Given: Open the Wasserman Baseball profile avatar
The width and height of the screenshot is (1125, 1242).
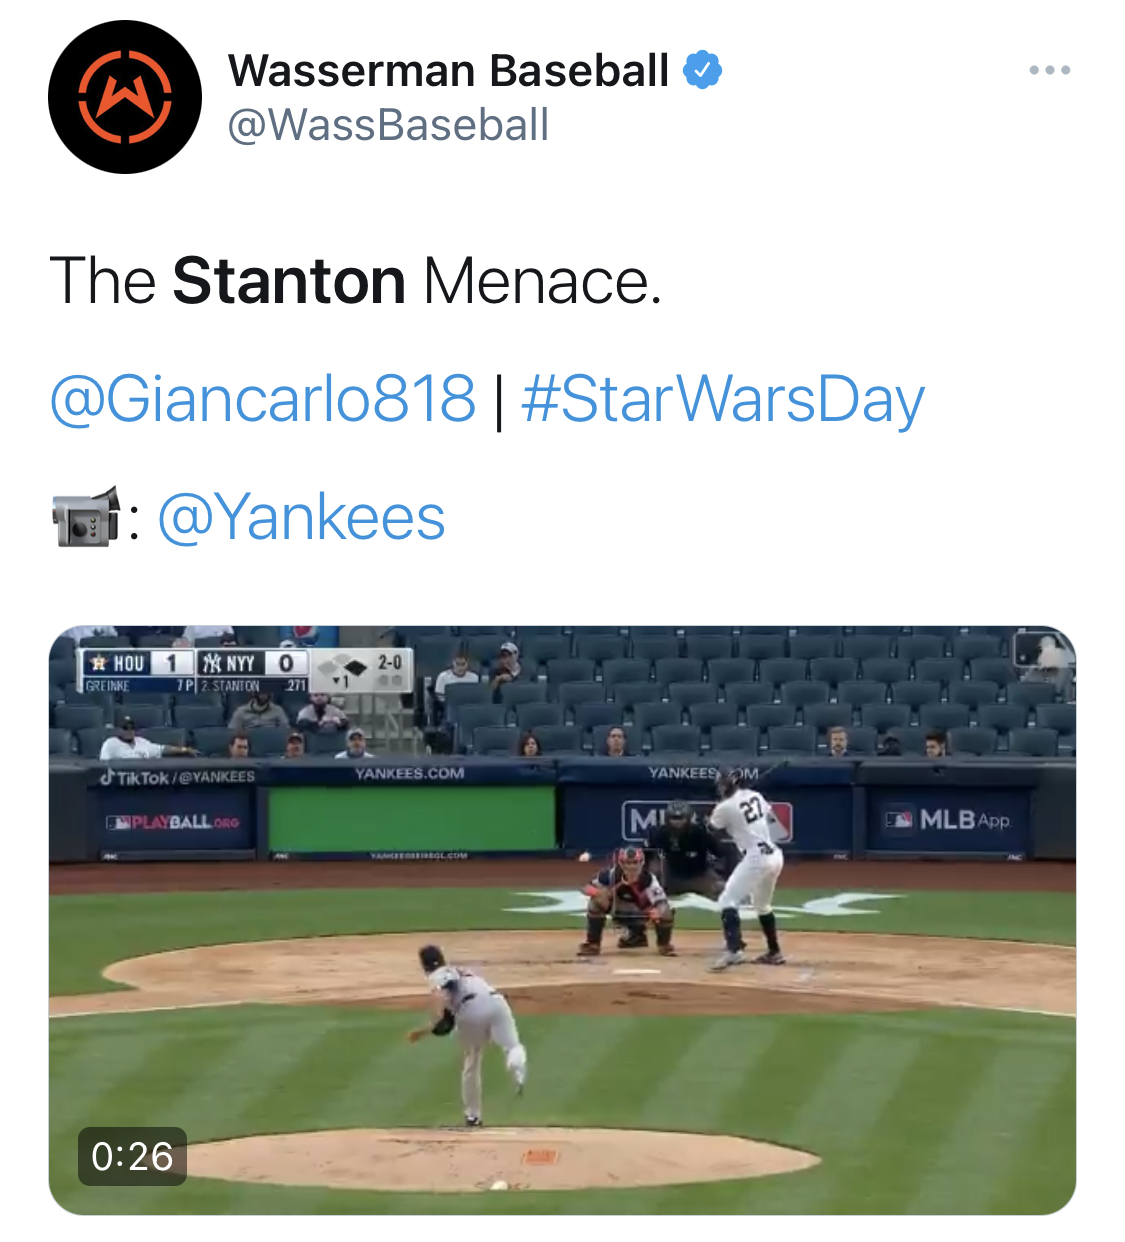Looking at the screenshot, I should 125,97.
